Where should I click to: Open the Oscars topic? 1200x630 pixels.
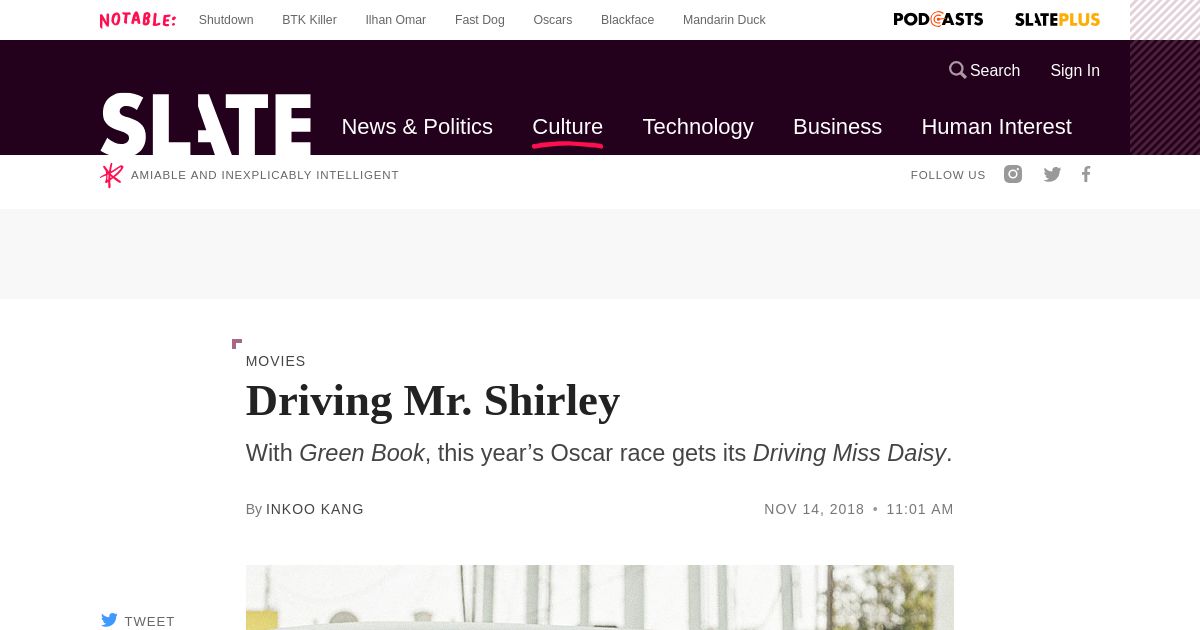(x=553, y=20)
